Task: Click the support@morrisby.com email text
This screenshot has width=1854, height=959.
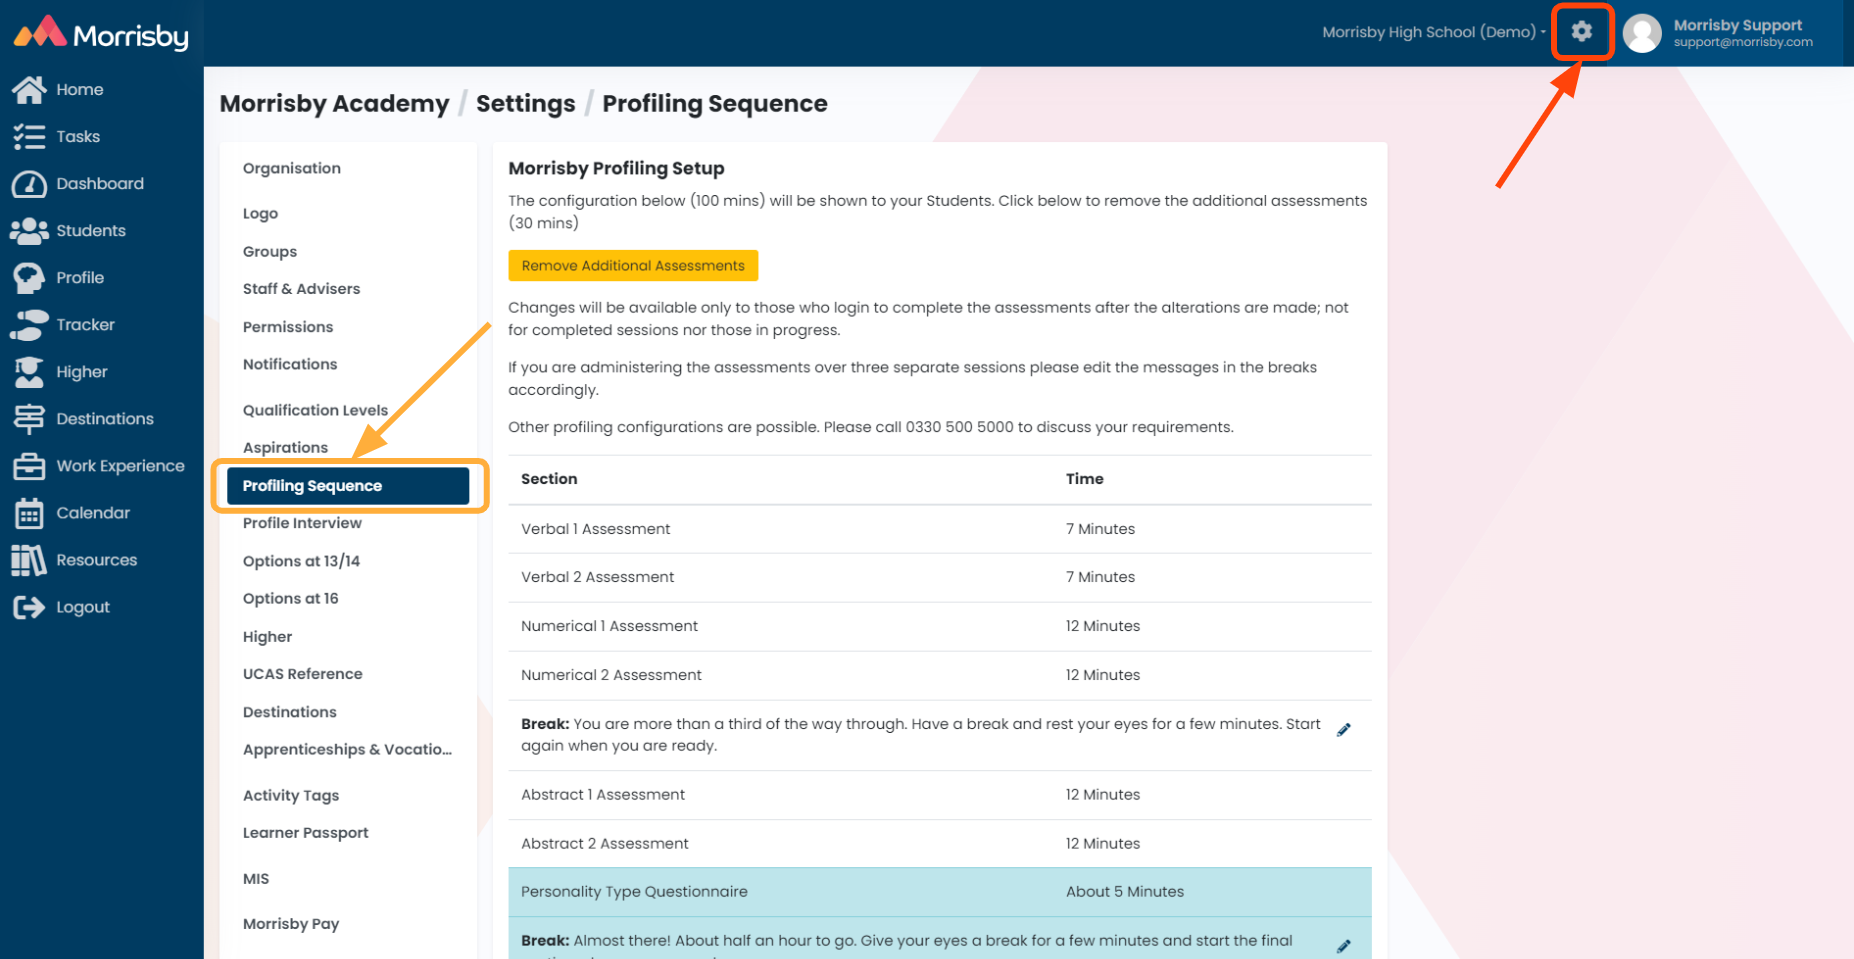Action: (1743, 42)
